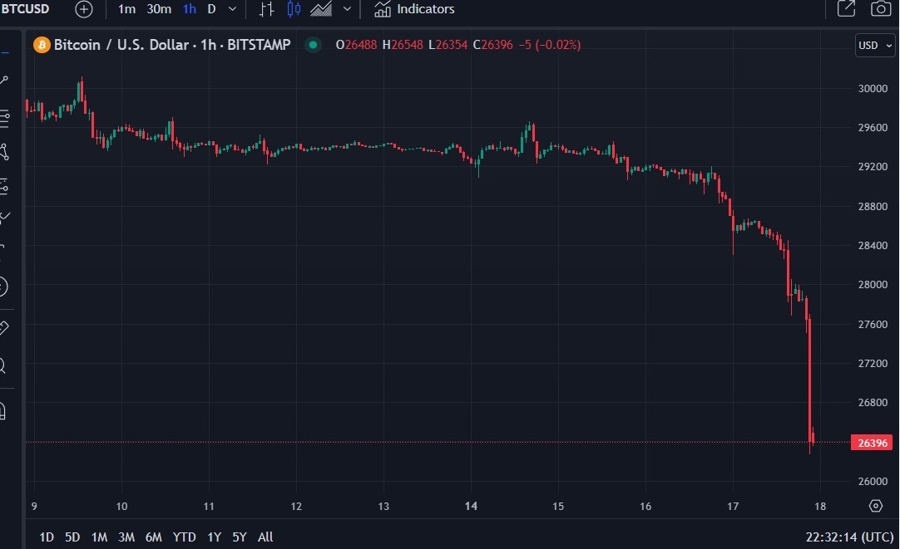Expand the chart style dropdown chevron
The width and height of the screenshot is (900, 549).
(x=347, y=9)
